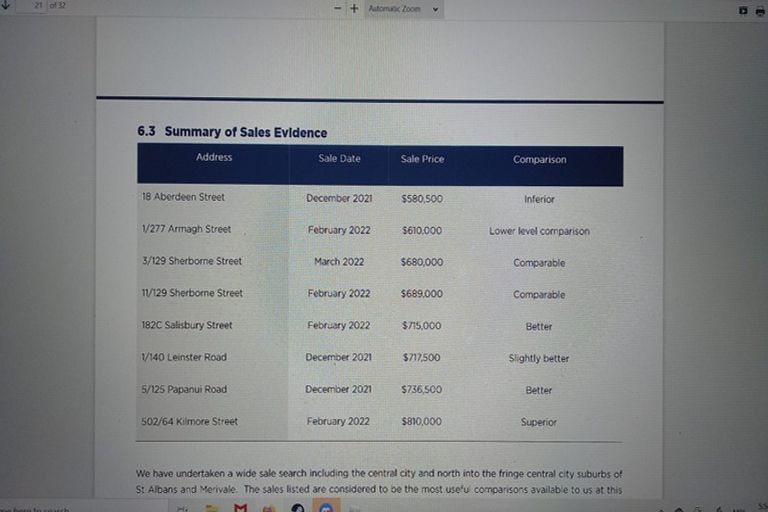This screenshot has width=768, height=512.
Task: Click the Sale Date column header
Action: 339,159
